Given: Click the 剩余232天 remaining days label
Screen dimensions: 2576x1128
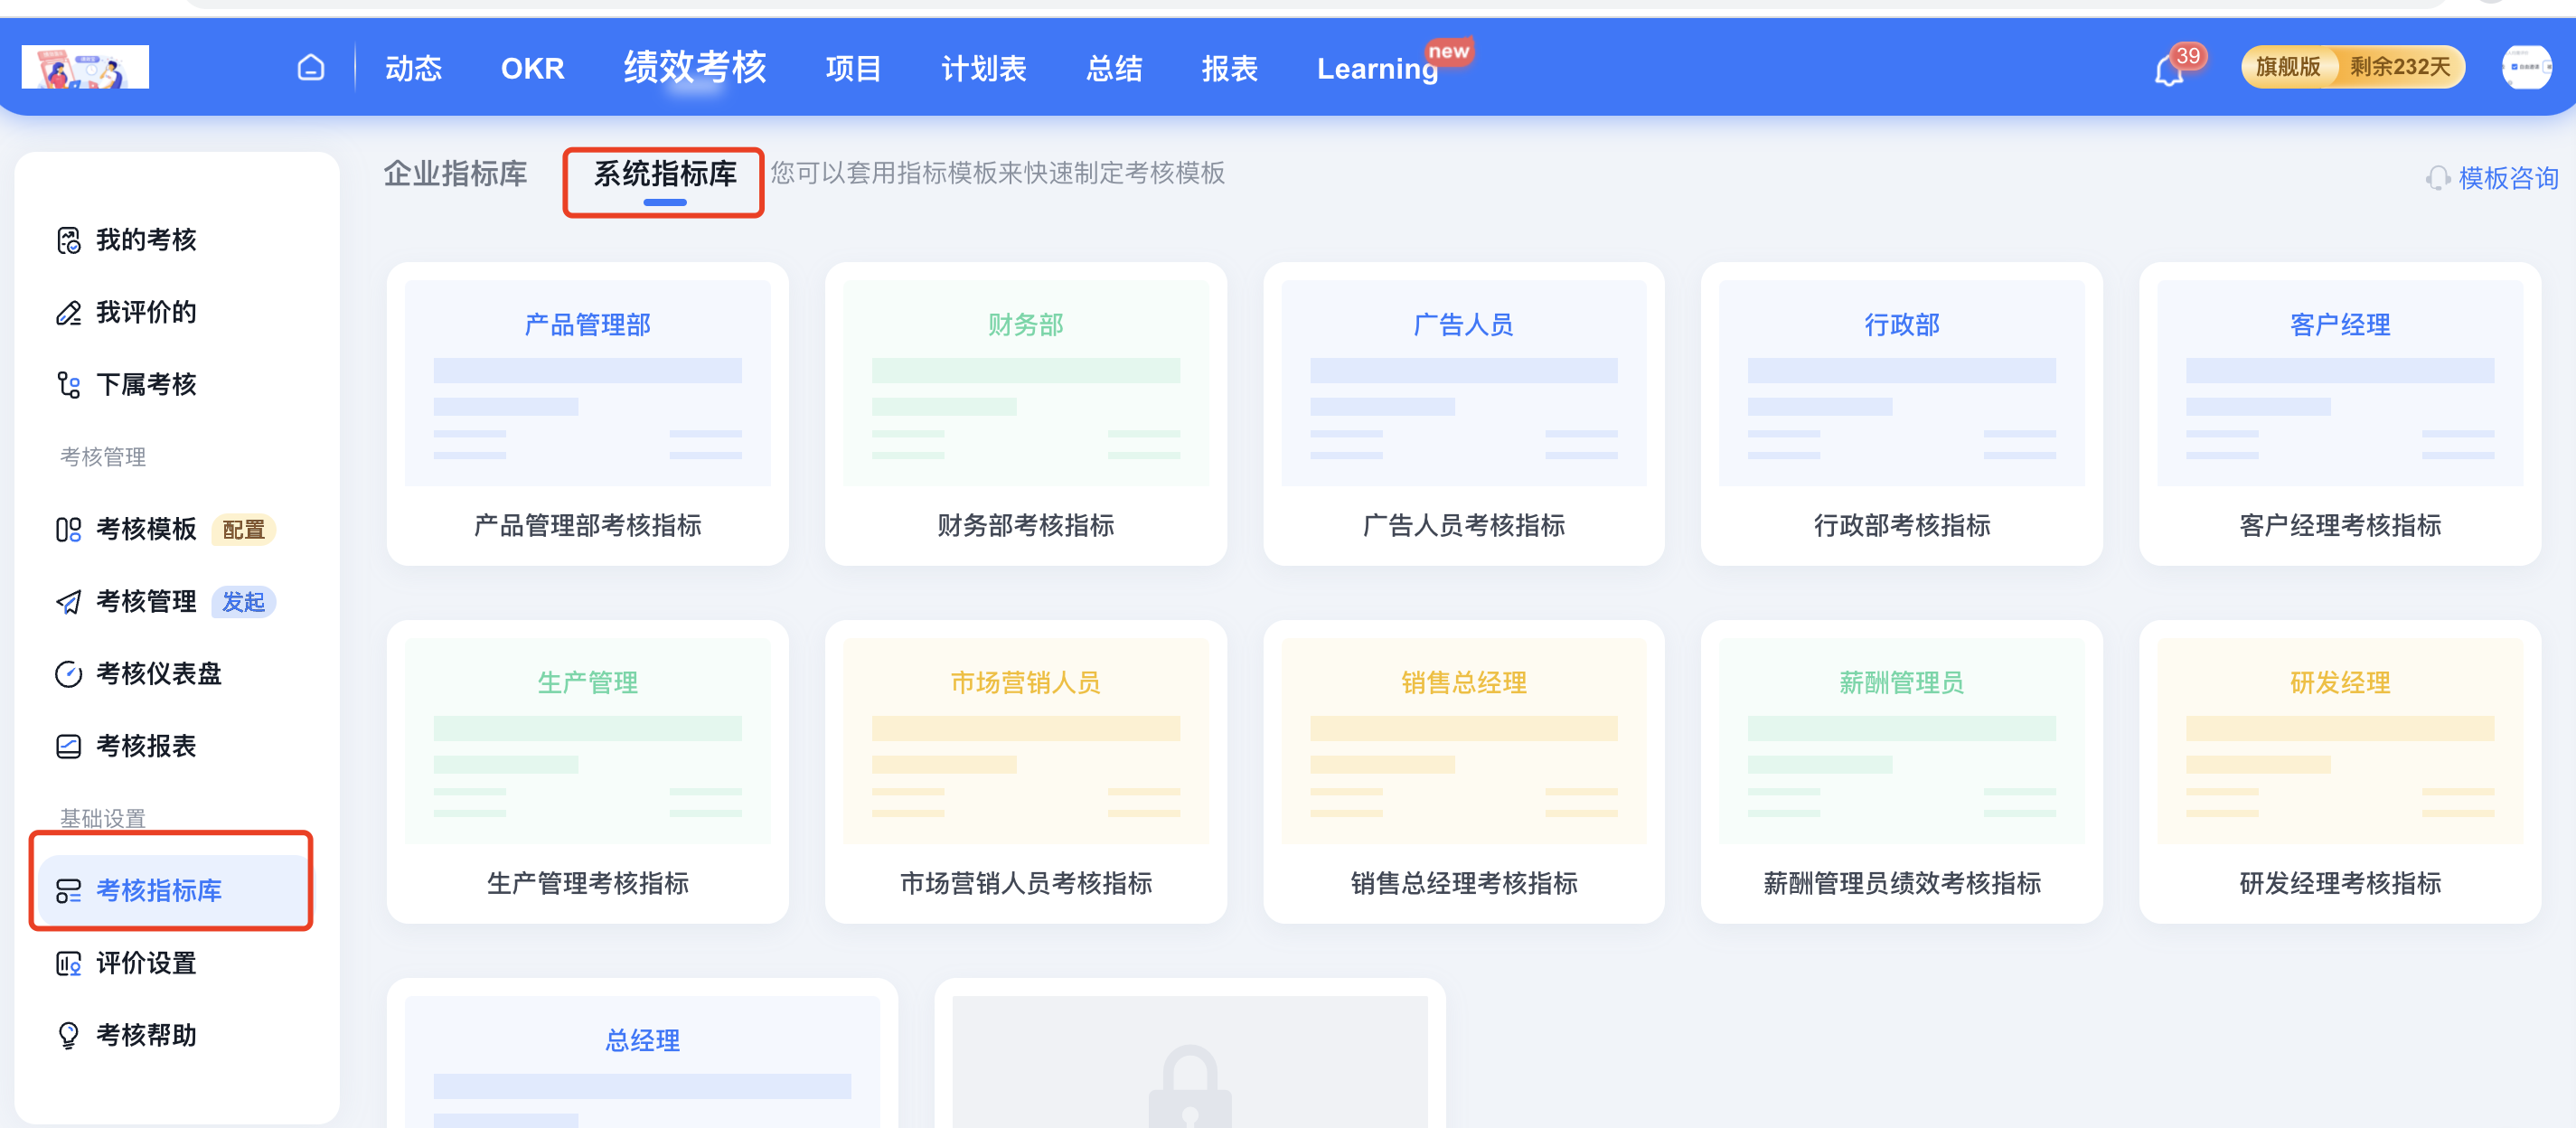Looking at the screenshot, I should [2400, 67].
